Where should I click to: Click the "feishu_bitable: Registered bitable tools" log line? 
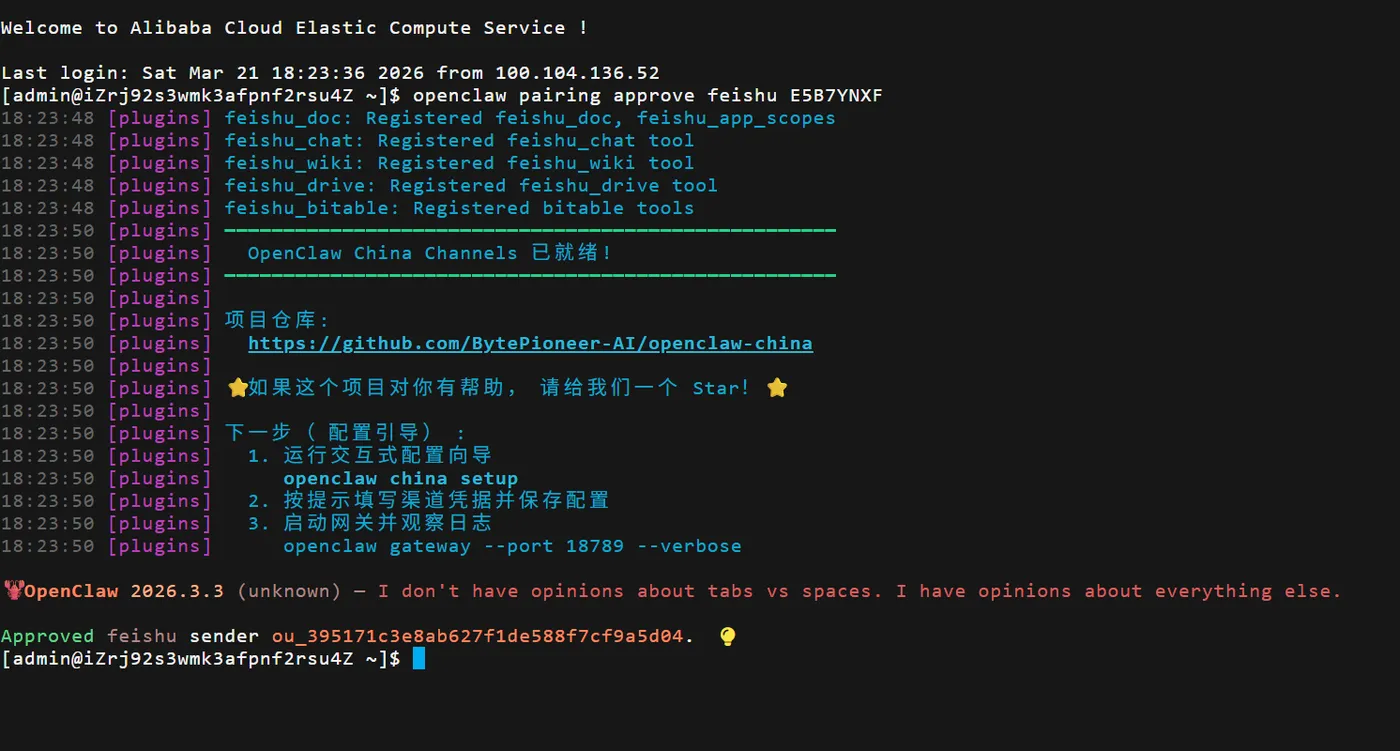[x=459, y=208]
